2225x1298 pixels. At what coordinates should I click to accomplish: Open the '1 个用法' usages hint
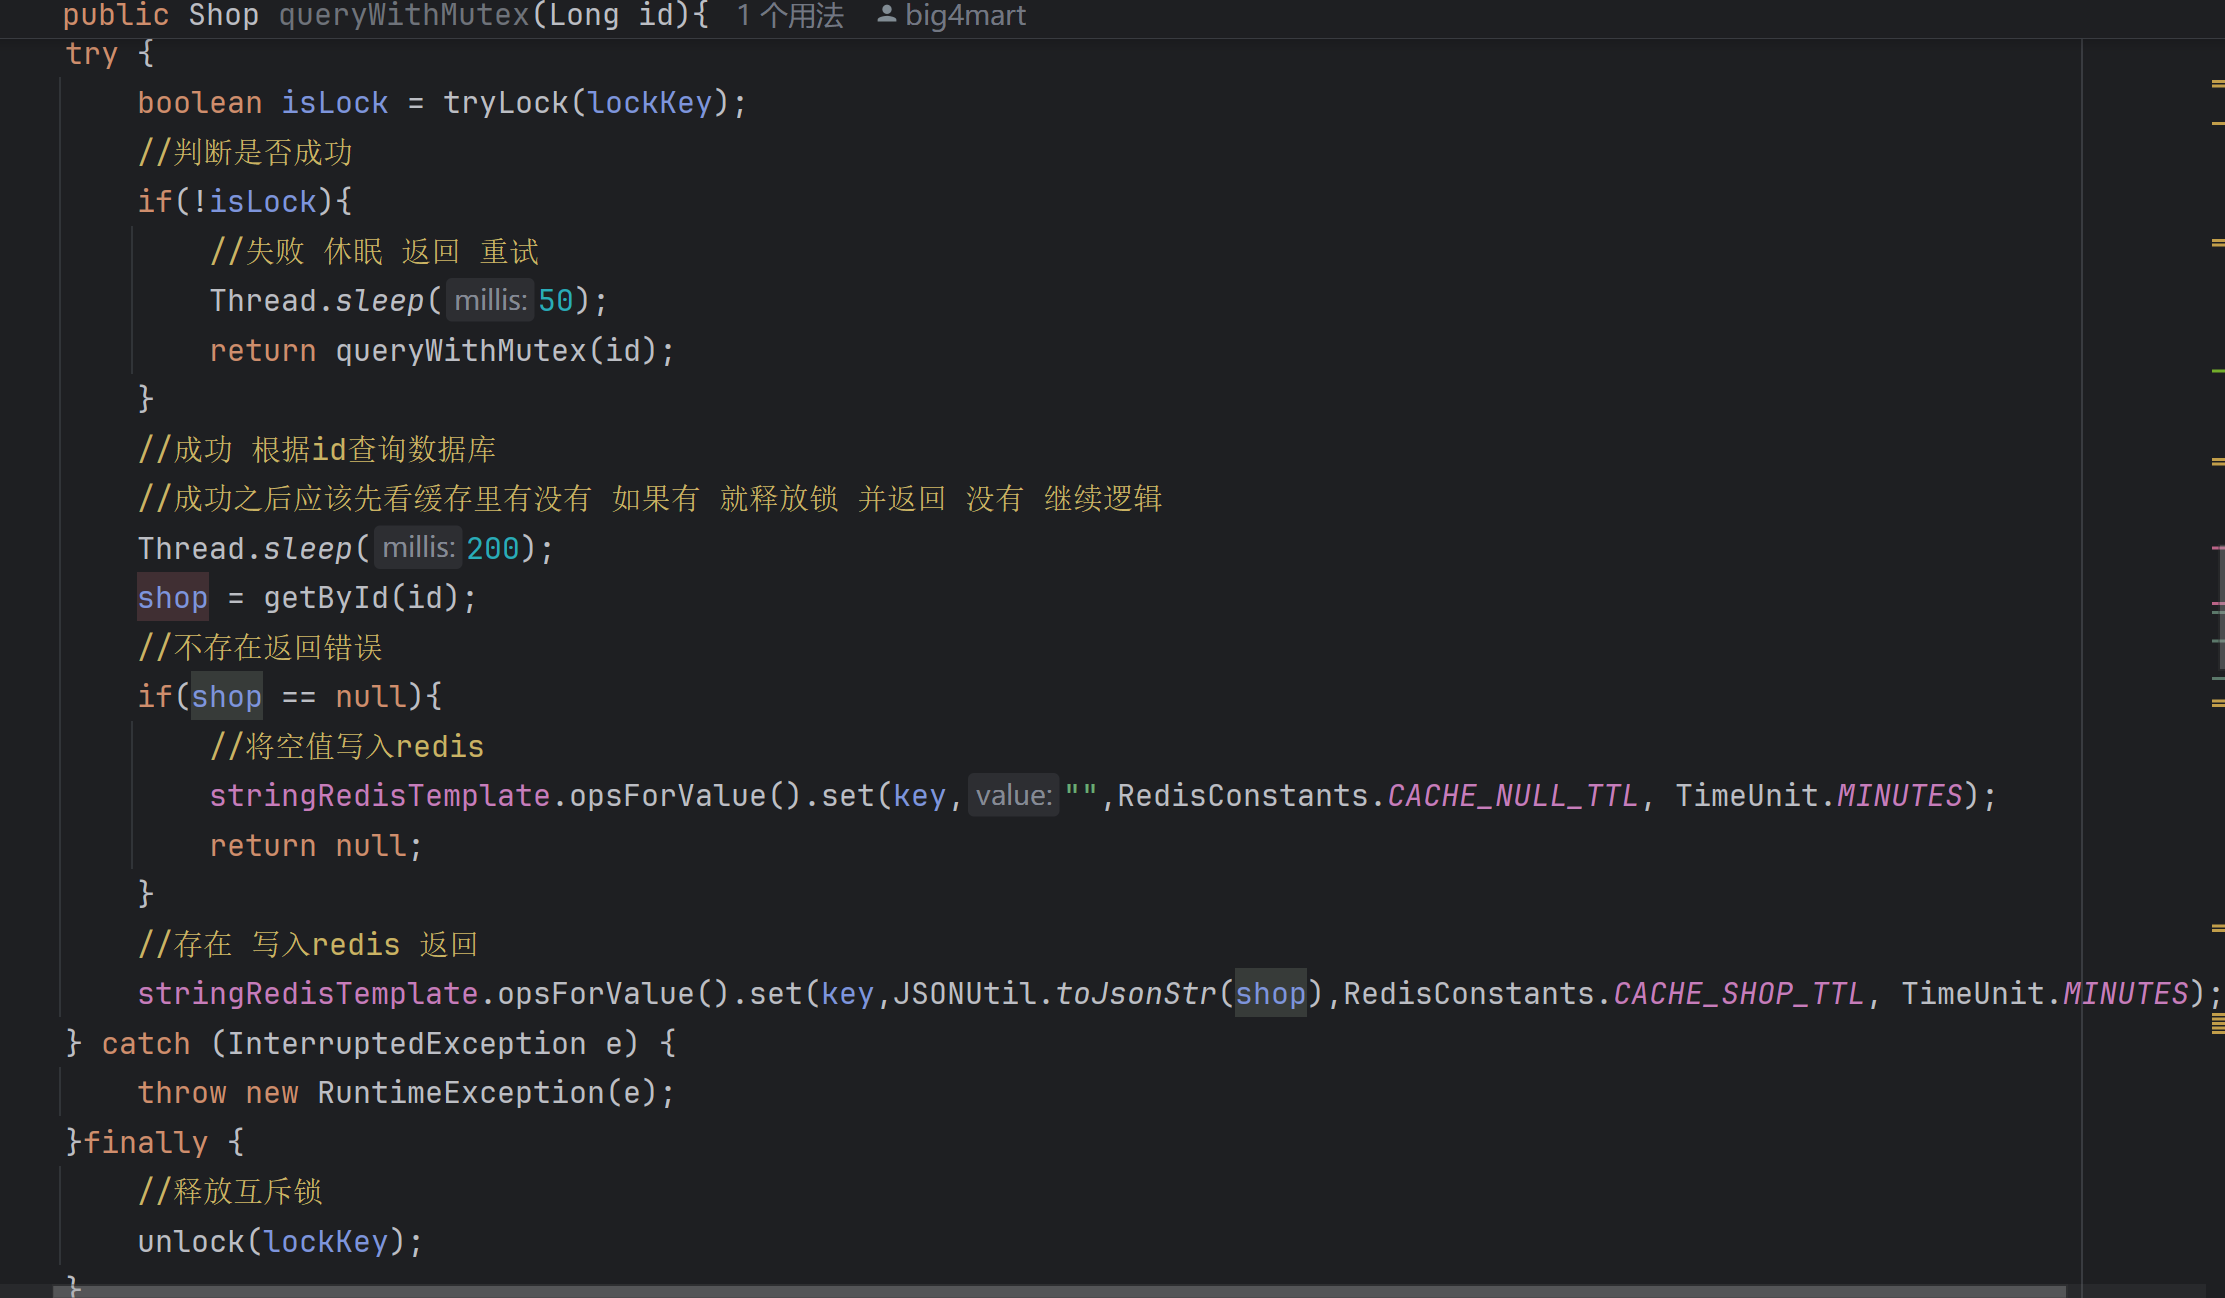pyautogui.click(x=790, y=15)
